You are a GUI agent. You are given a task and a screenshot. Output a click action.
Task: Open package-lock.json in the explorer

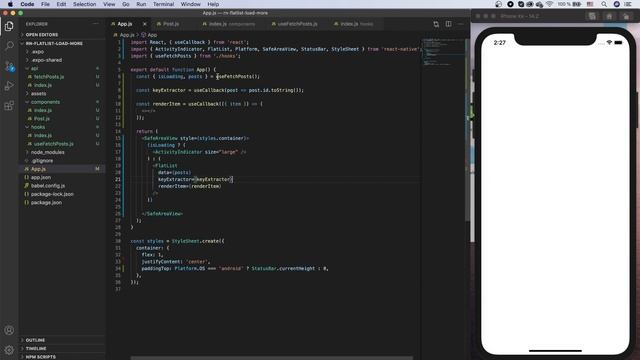click(62, 194)
